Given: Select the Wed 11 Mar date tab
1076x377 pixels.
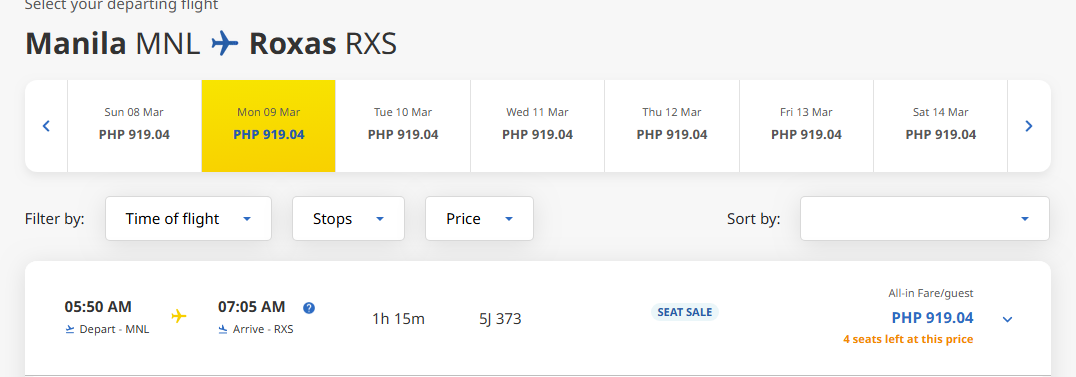Looking at the screenshot, I should tap(537, 126).
